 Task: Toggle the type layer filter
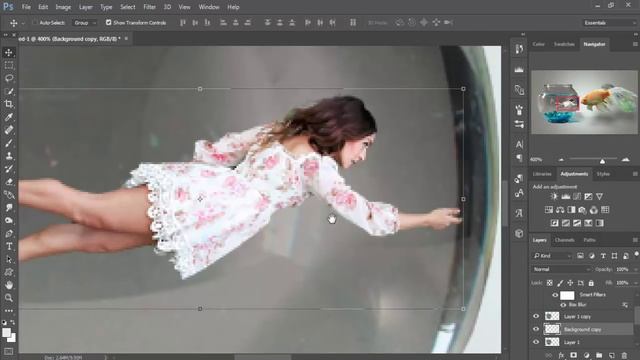click(x=603, y=256)
